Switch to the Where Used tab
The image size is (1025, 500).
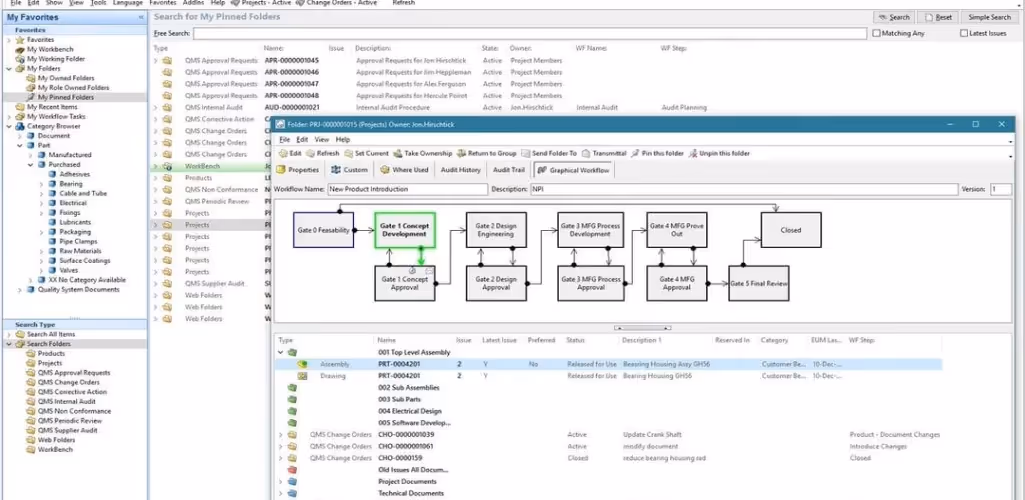[x=404, y=170]
